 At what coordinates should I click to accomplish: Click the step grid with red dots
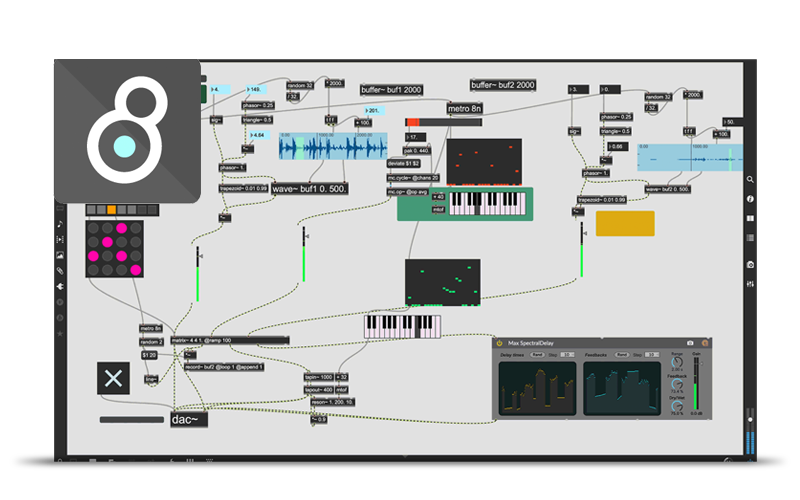click(x=484, y=162)
